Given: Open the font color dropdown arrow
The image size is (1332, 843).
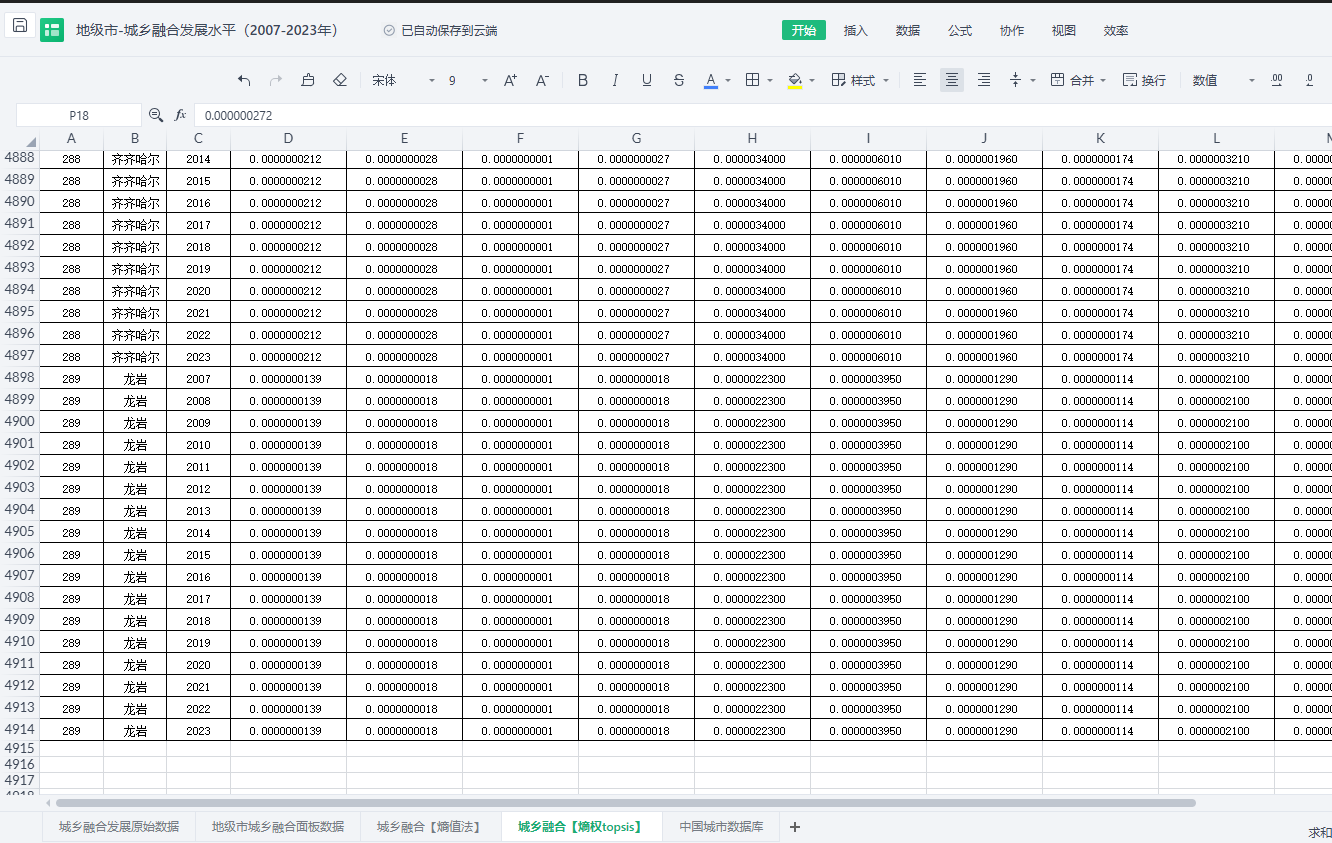Looking at the screenshot, I should click(x=728, y=80).
